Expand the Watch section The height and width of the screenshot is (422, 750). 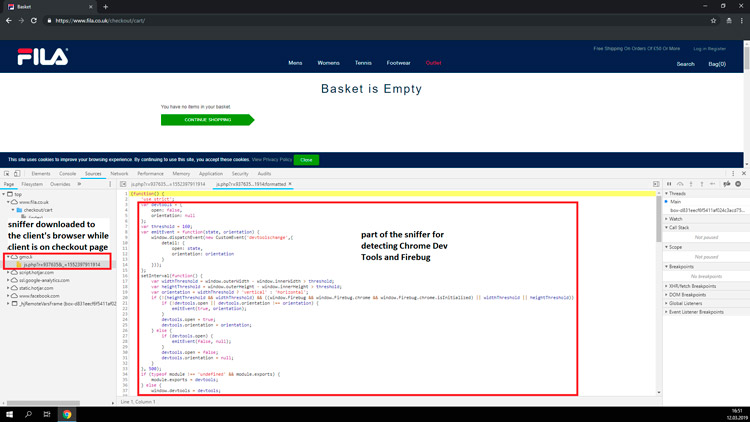[x=677, y=218]
